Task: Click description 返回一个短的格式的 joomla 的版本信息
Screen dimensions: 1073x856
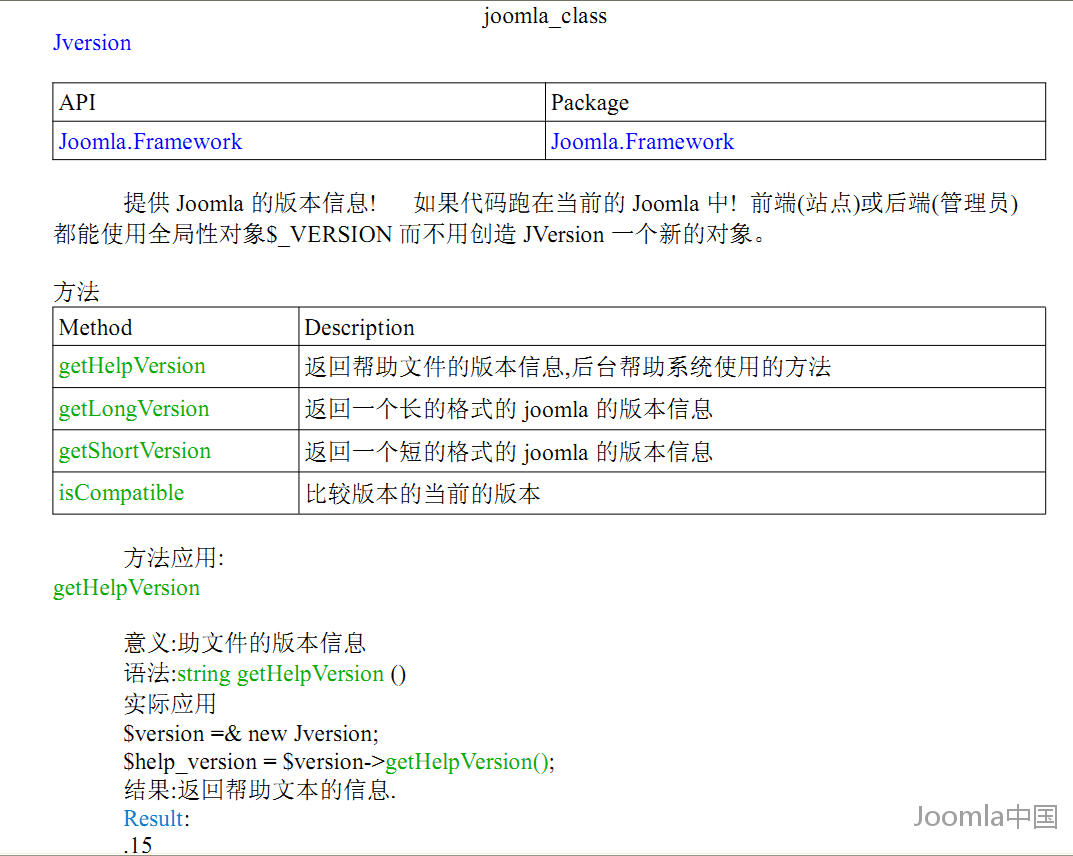Action: [x=508, y=452]
